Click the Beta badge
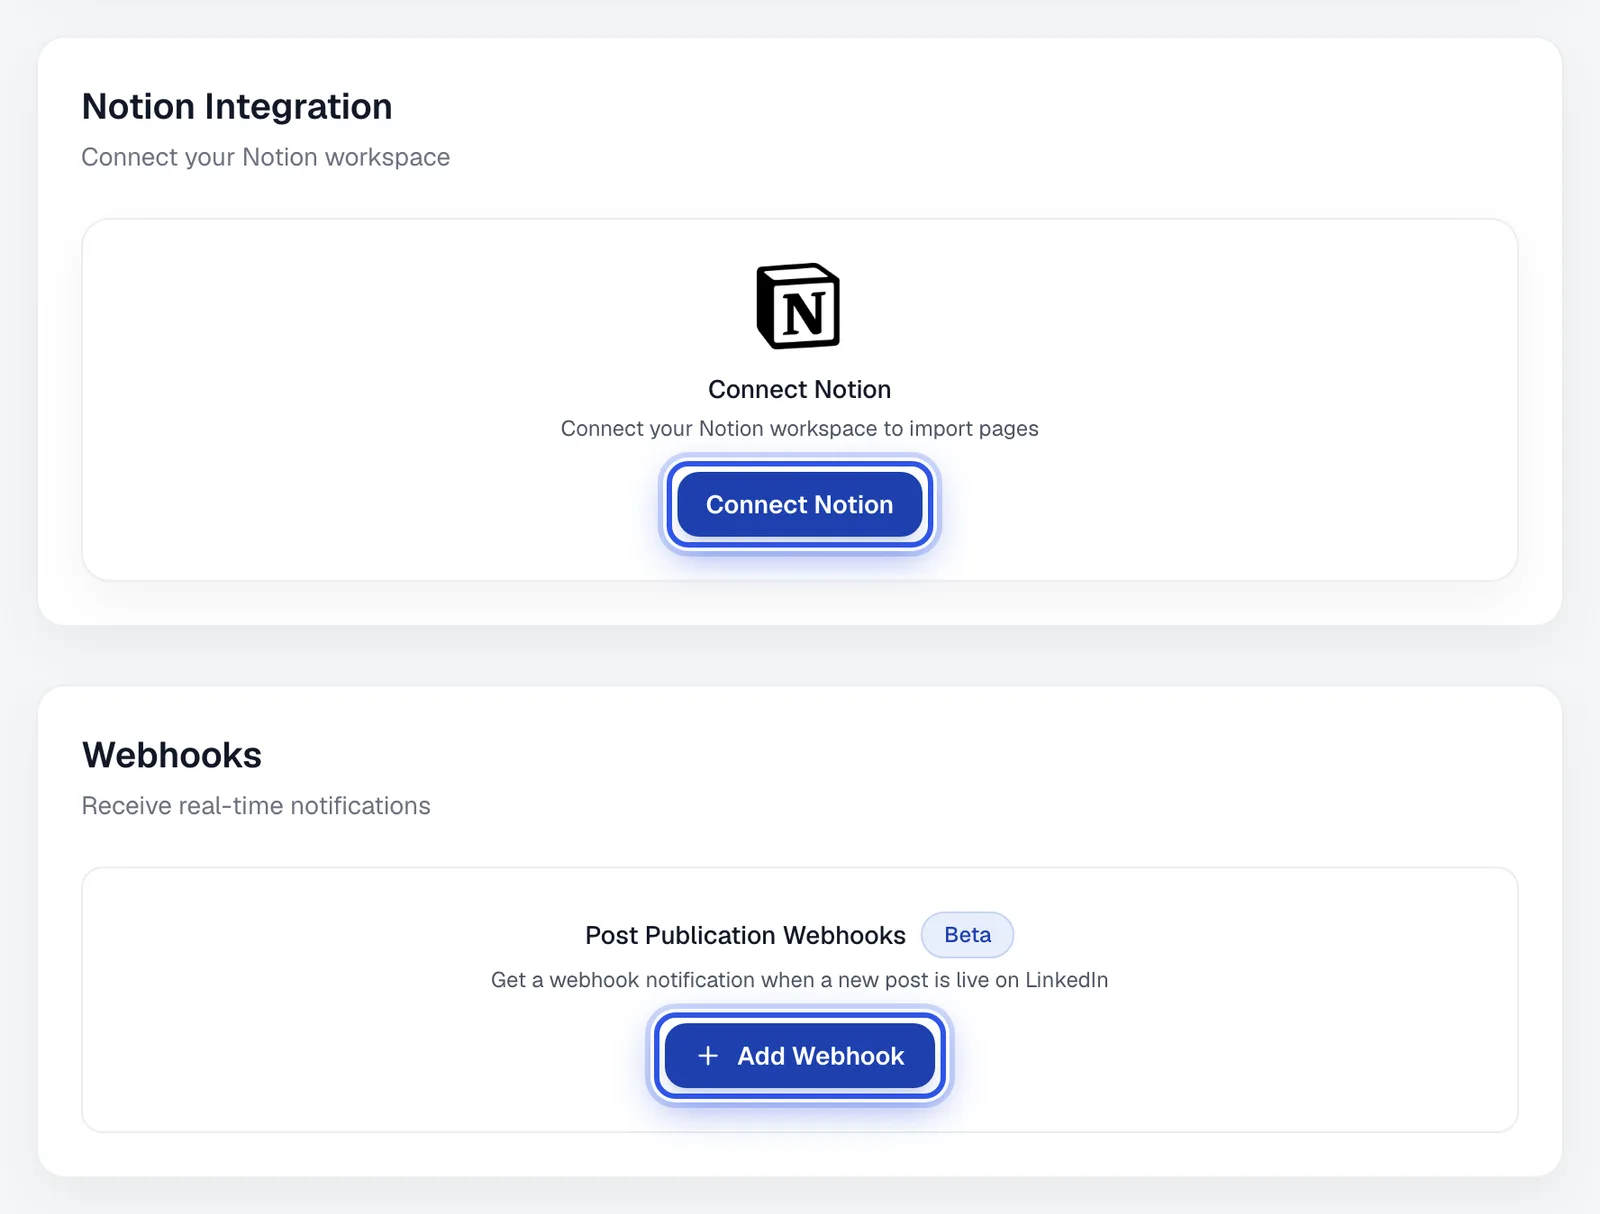Viewport: 1600px width, 1214px height. click(x=967, y=935)
